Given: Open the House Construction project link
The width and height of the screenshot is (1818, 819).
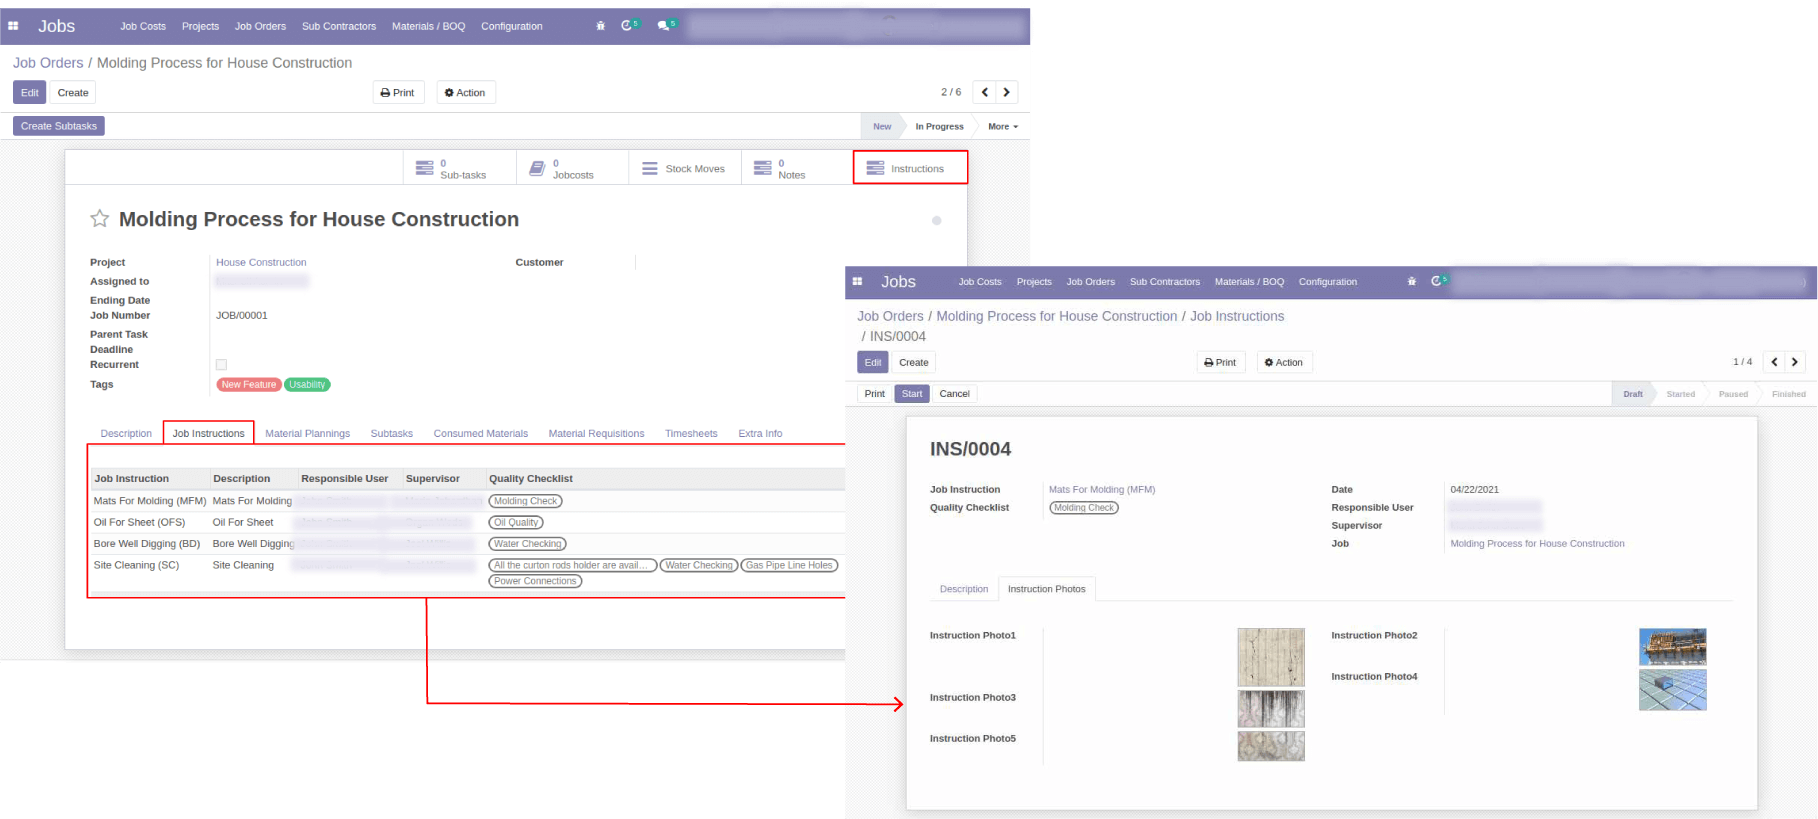Looking at the screenshot, I should [261, 263].
